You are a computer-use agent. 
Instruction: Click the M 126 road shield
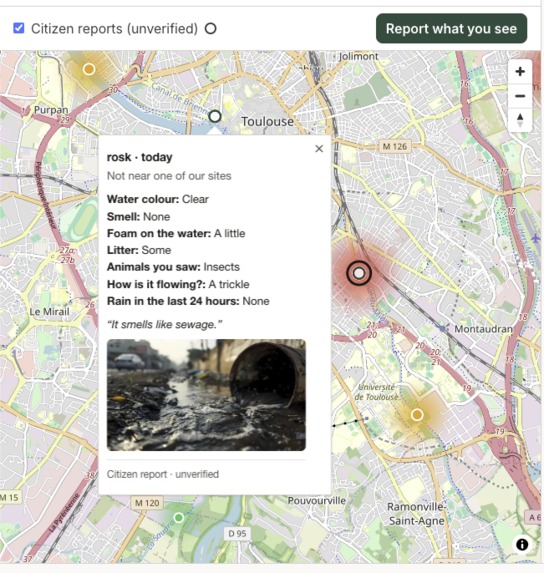395,147
